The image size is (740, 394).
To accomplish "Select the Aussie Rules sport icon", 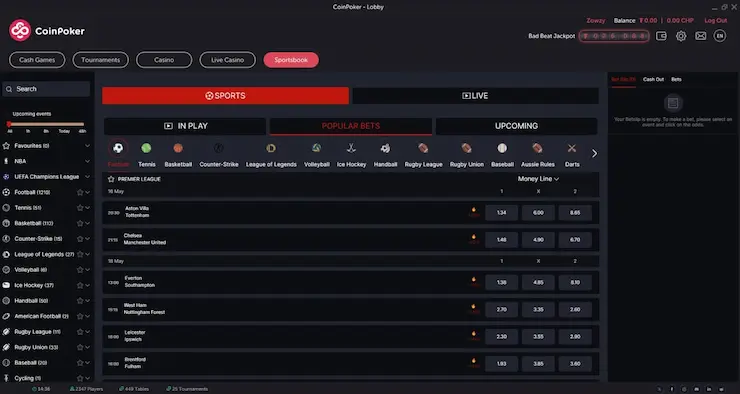I will pos(537,148).
